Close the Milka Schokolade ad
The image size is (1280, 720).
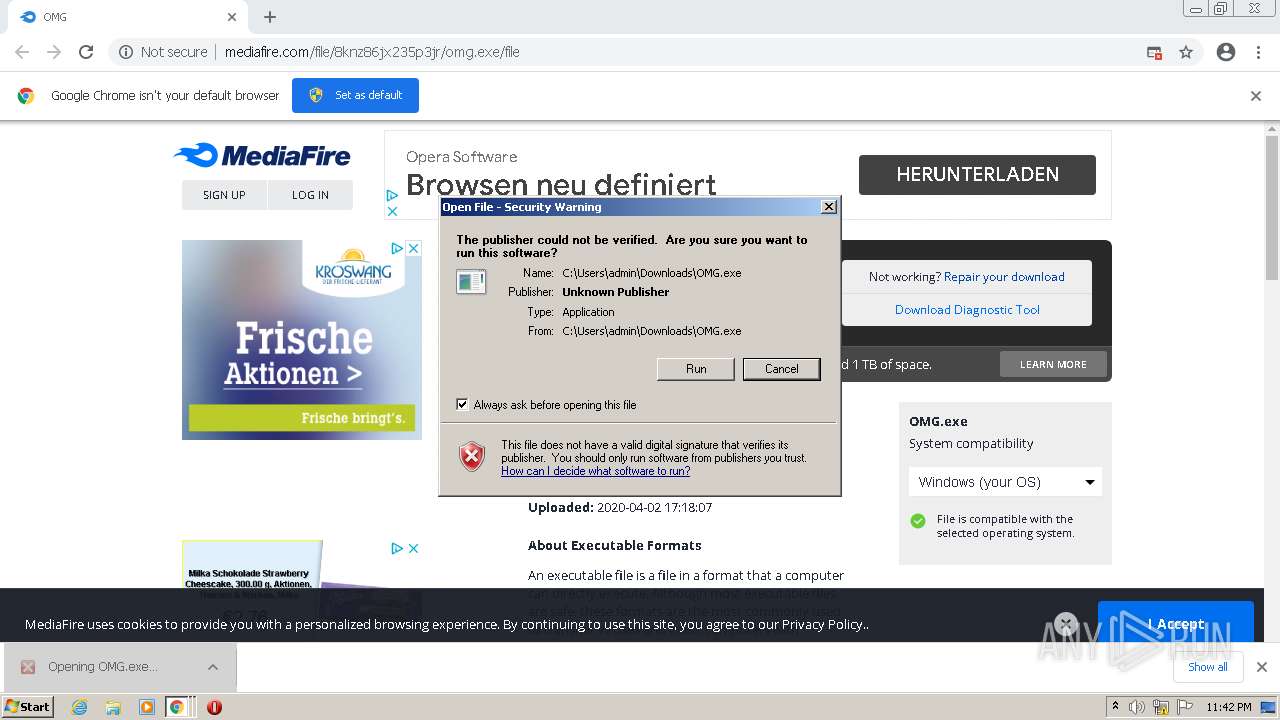(x=413, y=548)
